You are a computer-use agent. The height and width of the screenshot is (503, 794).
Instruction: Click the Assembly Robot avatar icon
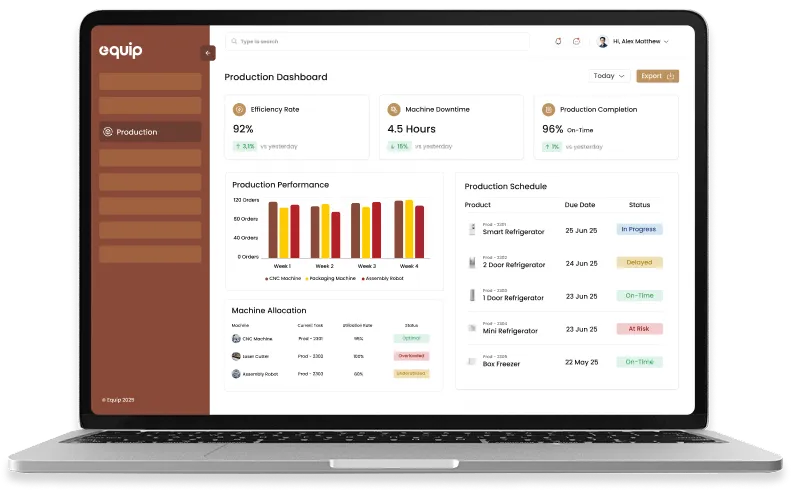[236, 373]
